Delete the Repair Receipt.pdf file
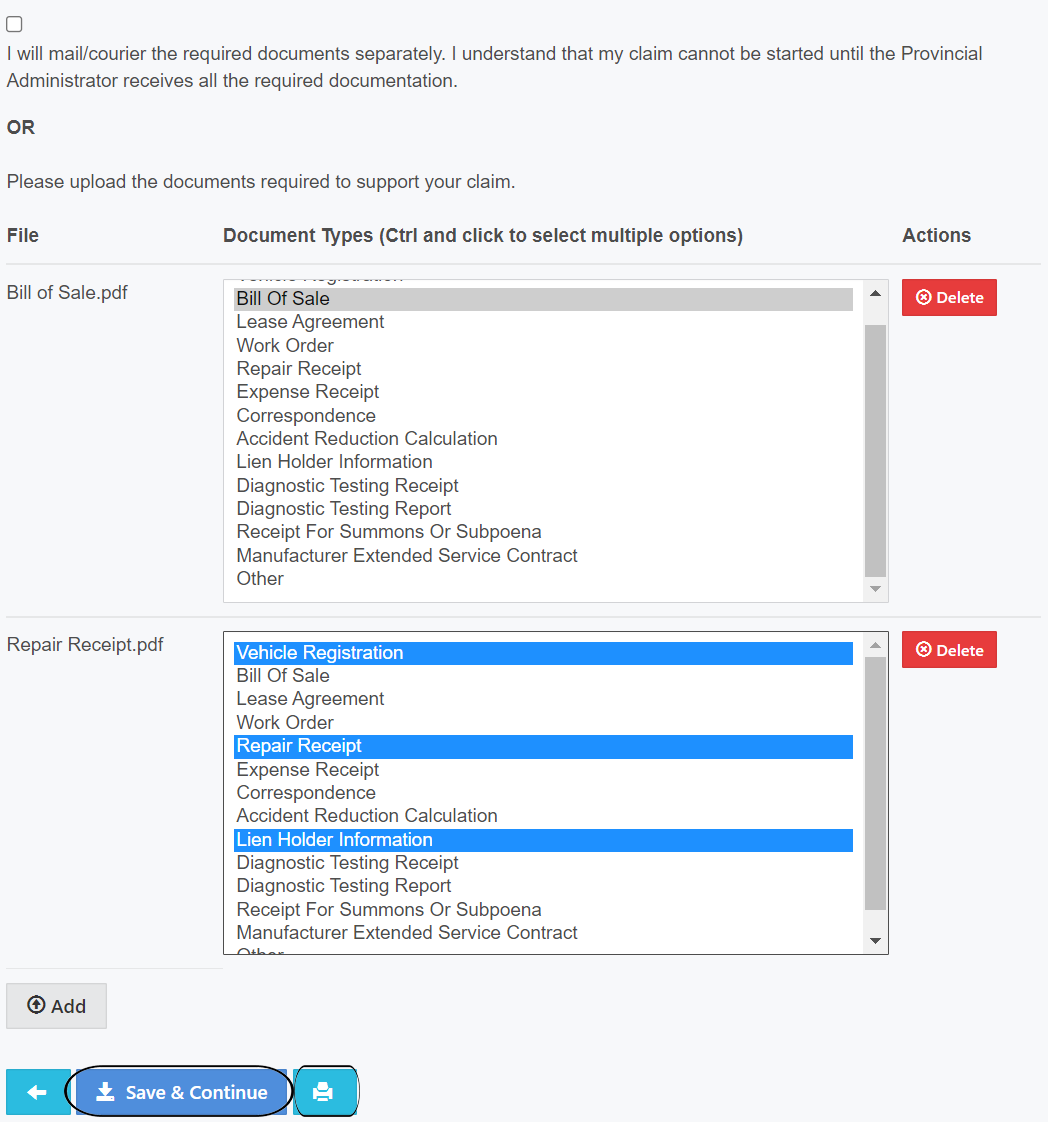1048x1122 pixels. 949,650
